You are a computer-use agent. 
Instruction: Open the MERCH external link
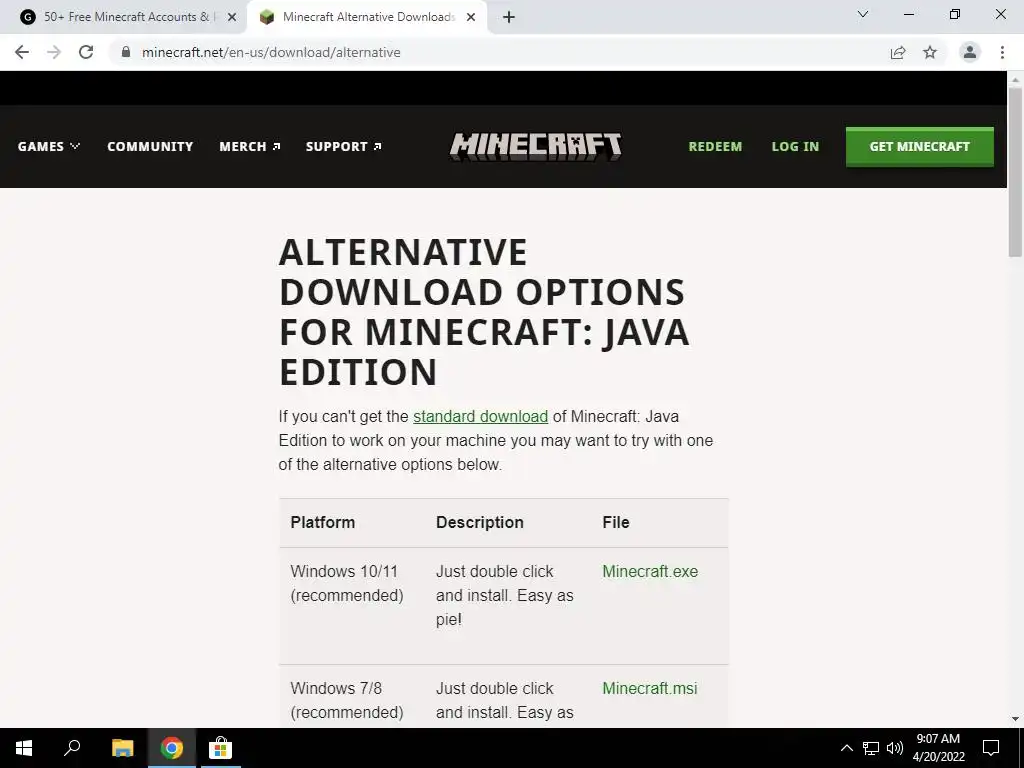click(x=249, y=146)
